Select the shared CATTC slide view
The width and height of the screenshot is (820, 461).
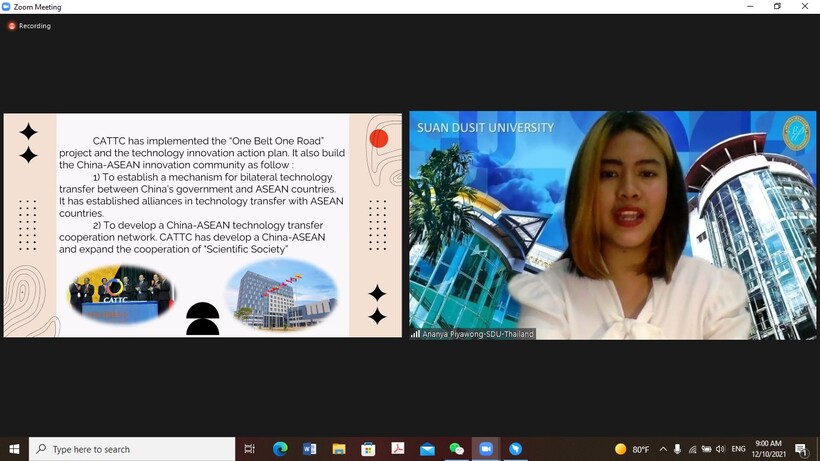click(x=203, y=225)
